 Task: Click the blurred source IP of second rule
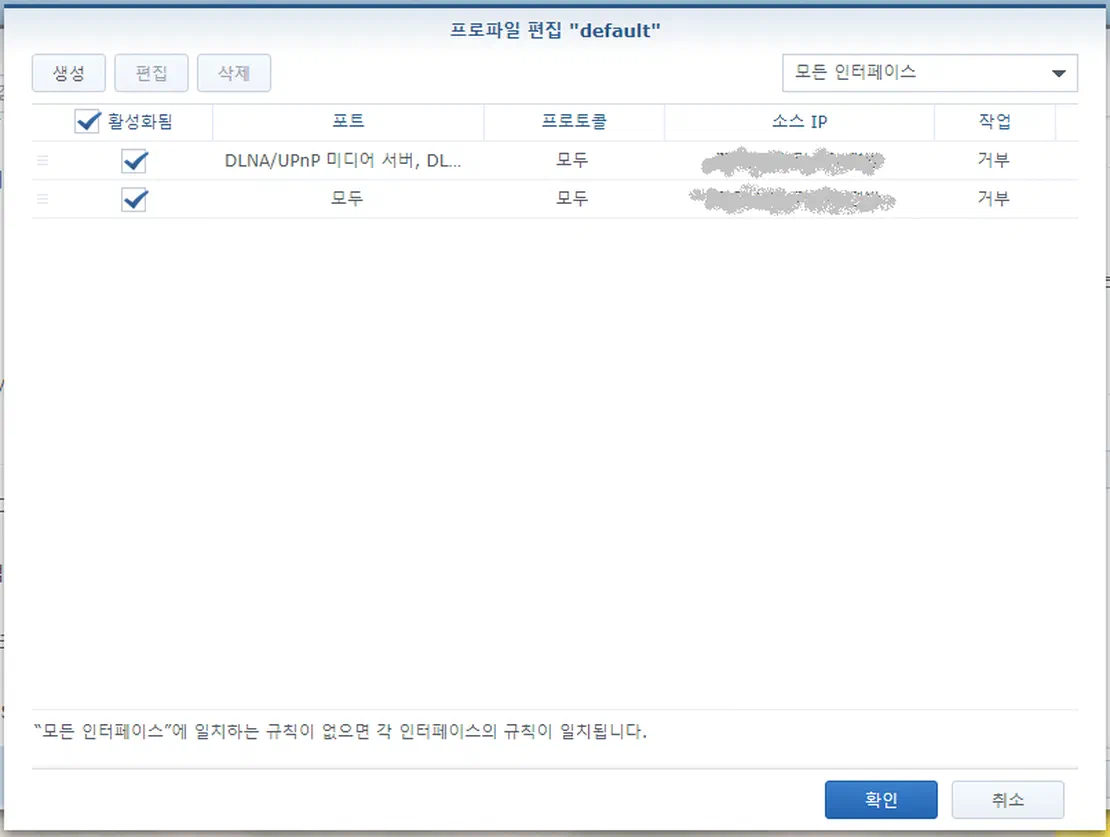pos(792,200)
